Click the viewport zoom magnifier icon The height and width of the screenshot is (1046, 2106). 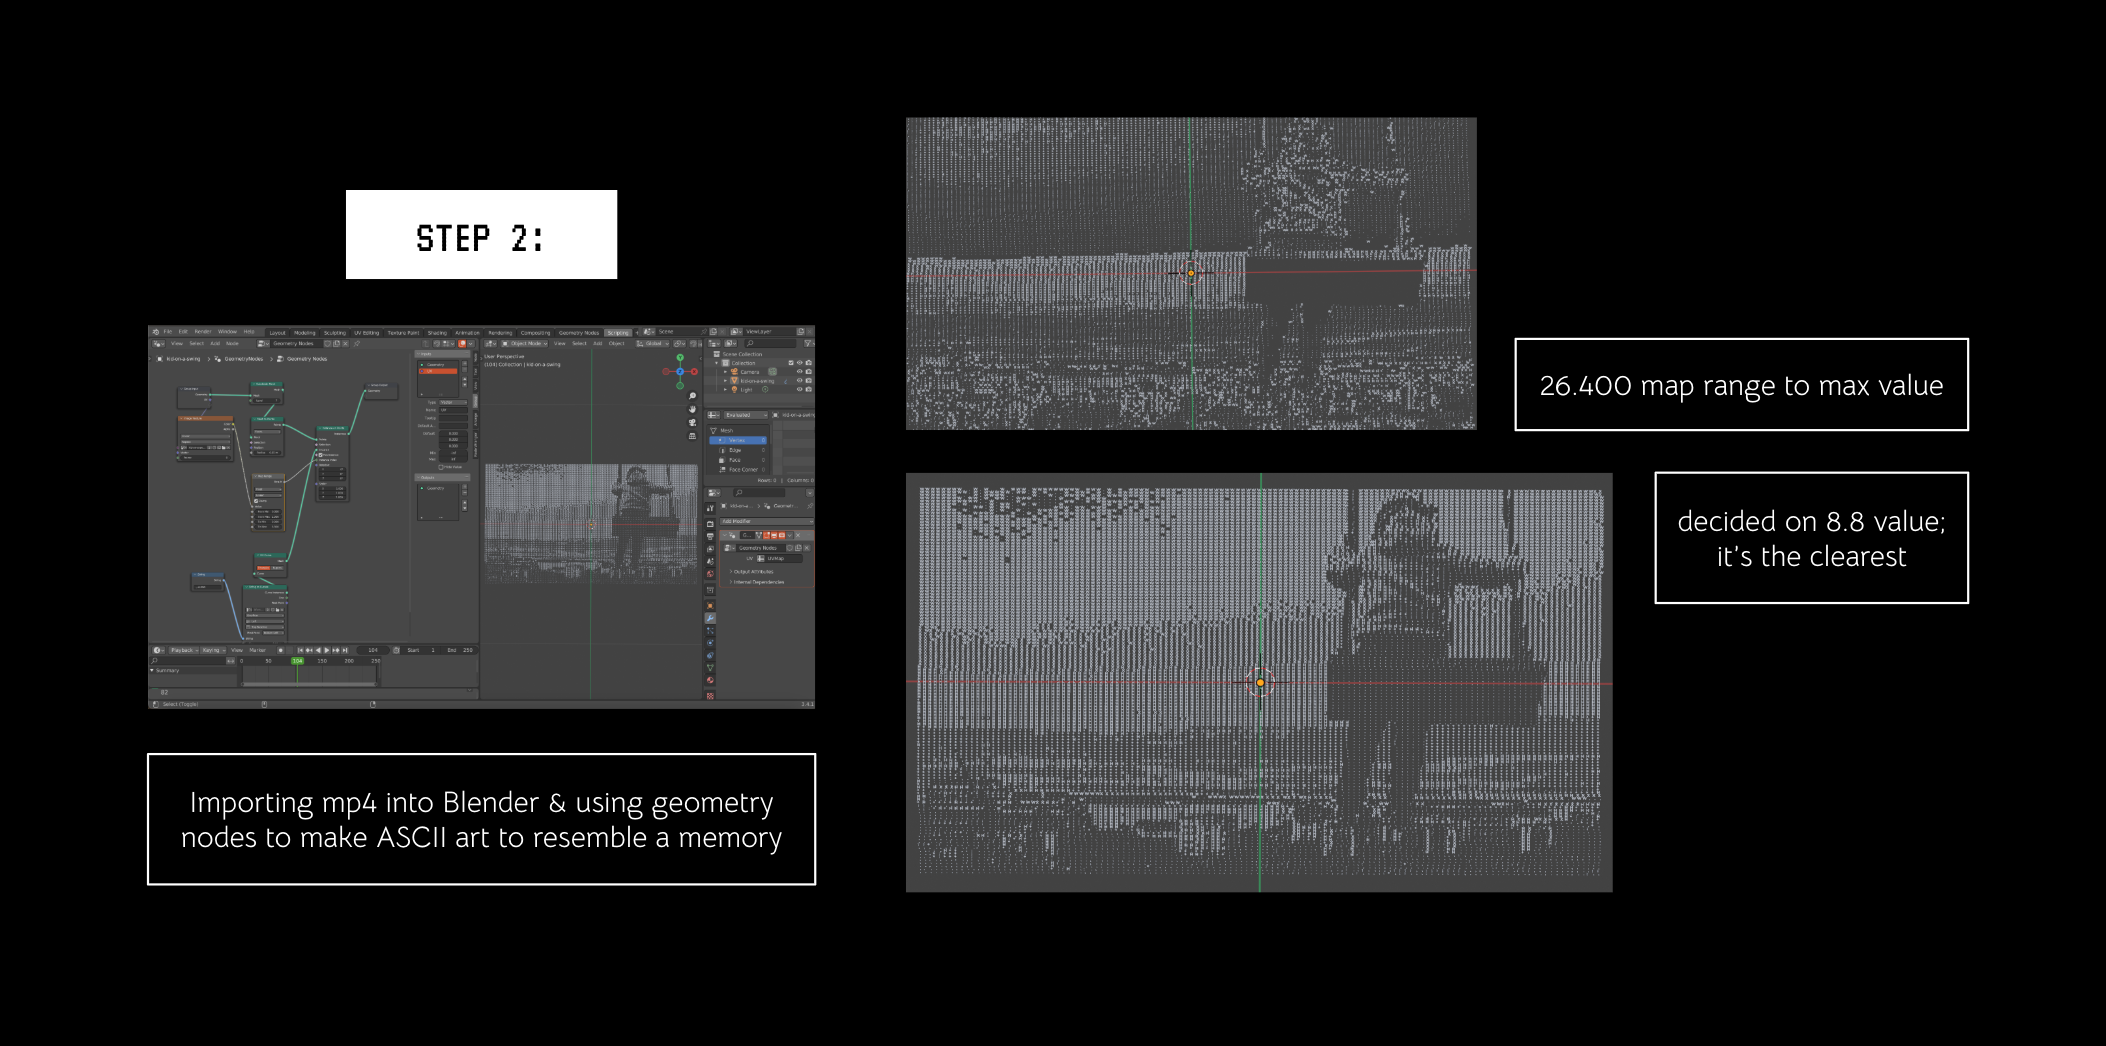pyautogui.click(x=692, y=396)
